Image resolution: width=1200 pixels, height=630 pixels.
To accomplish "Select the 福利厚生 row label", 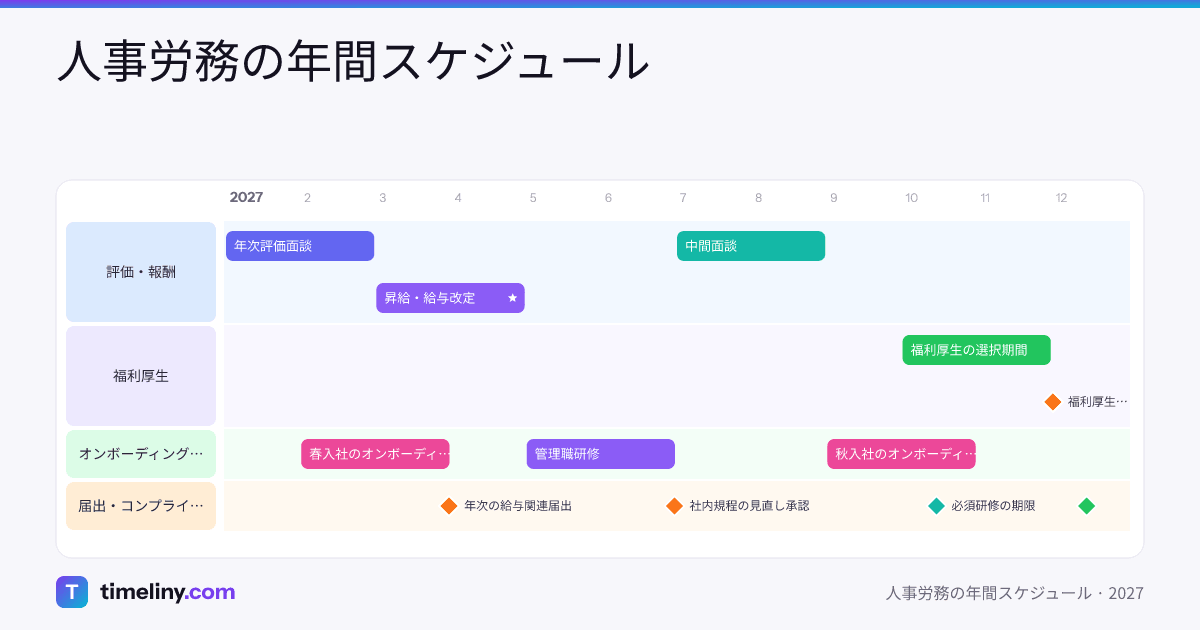I will [x=141, y=376].
